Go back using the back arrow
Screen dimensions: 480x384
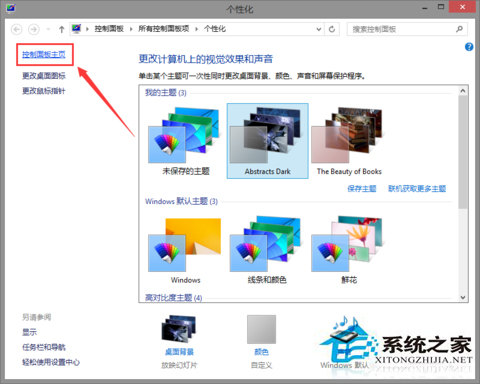click(16, 29)
